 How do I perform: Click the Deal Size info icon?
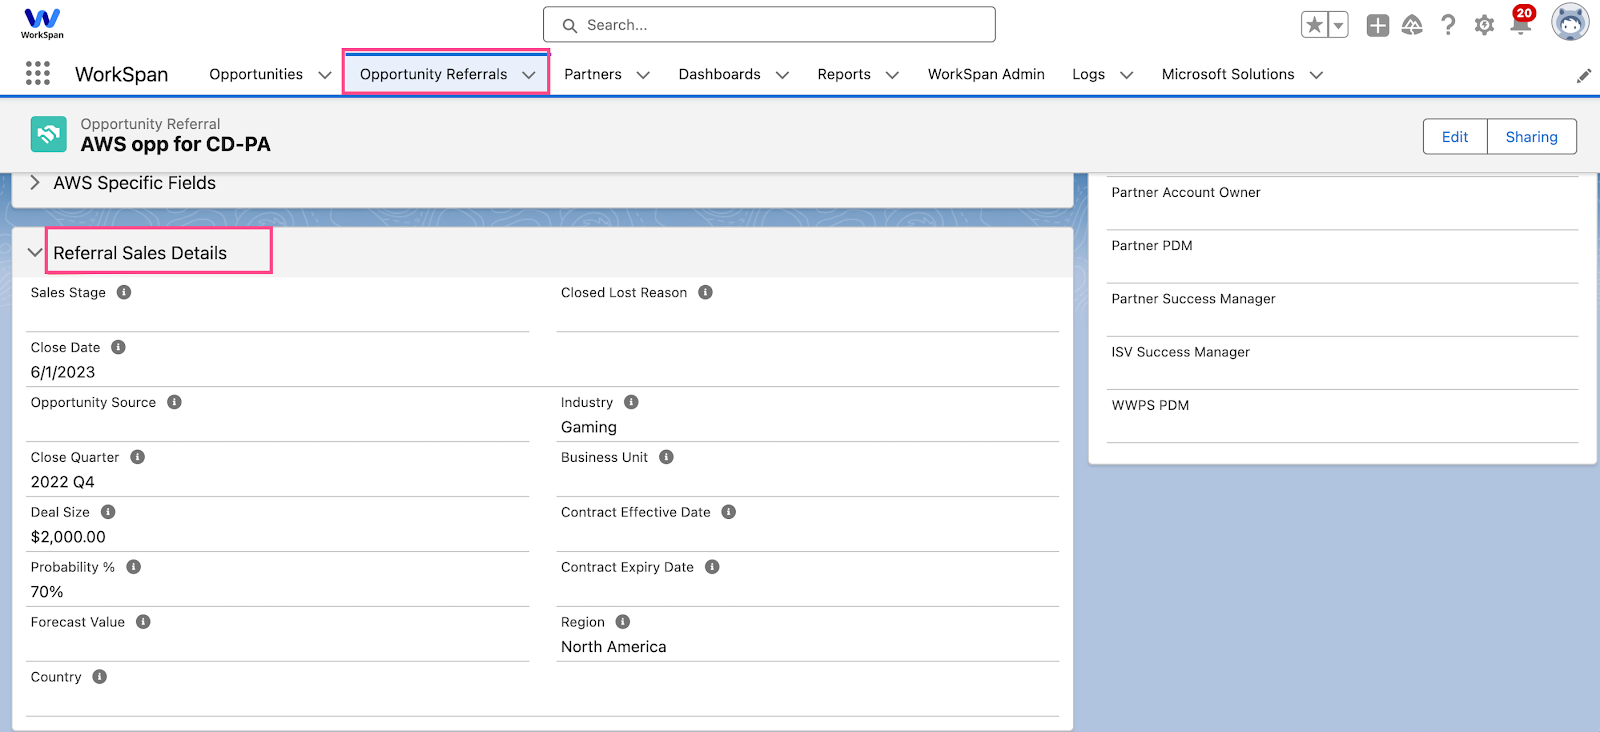(x=108, y=512)
